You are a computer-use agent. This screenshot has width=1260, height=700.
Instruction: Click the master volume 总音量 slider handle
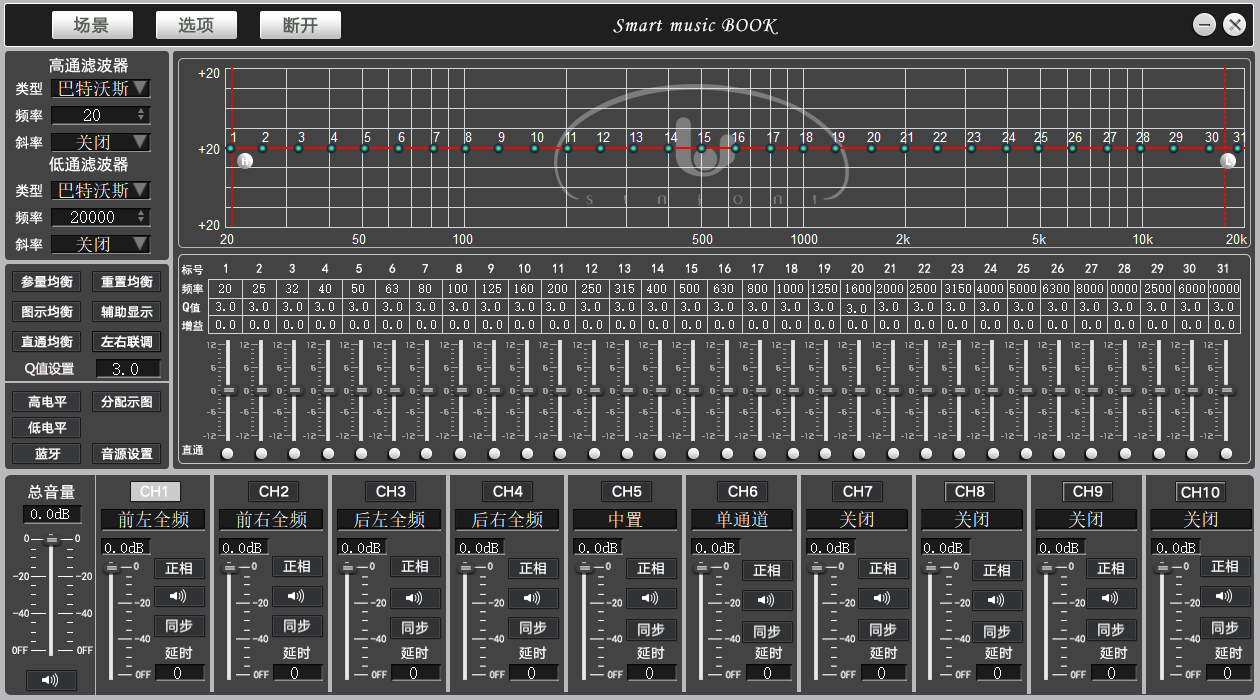tap(51, 540)
